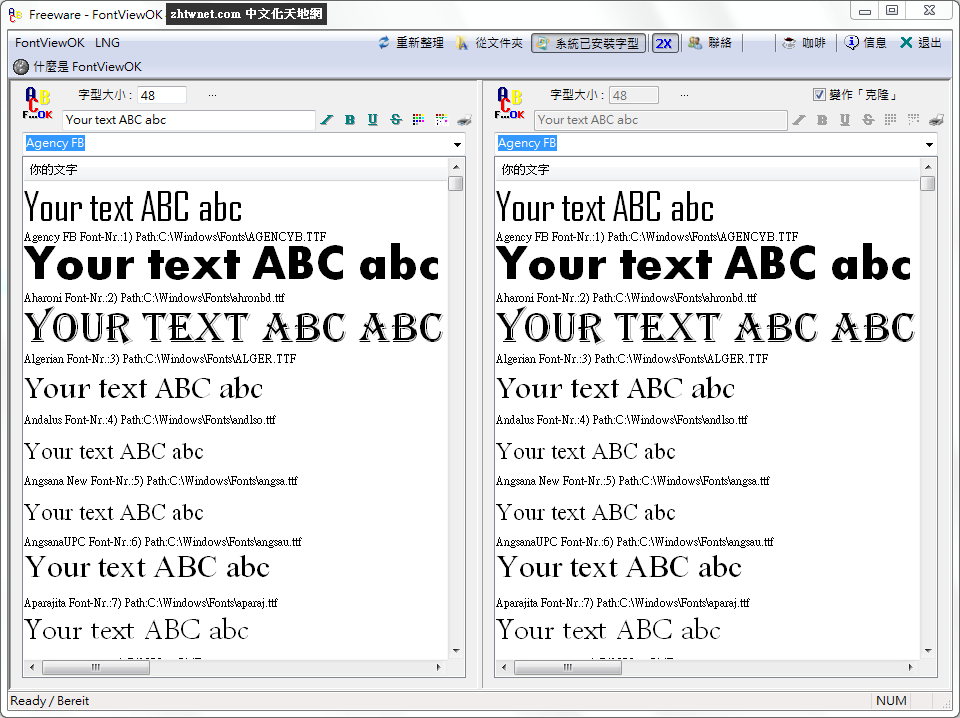960x718 pixels.
Task: Click right list horizontal scroll left arrow
Action: pos(504,667)
